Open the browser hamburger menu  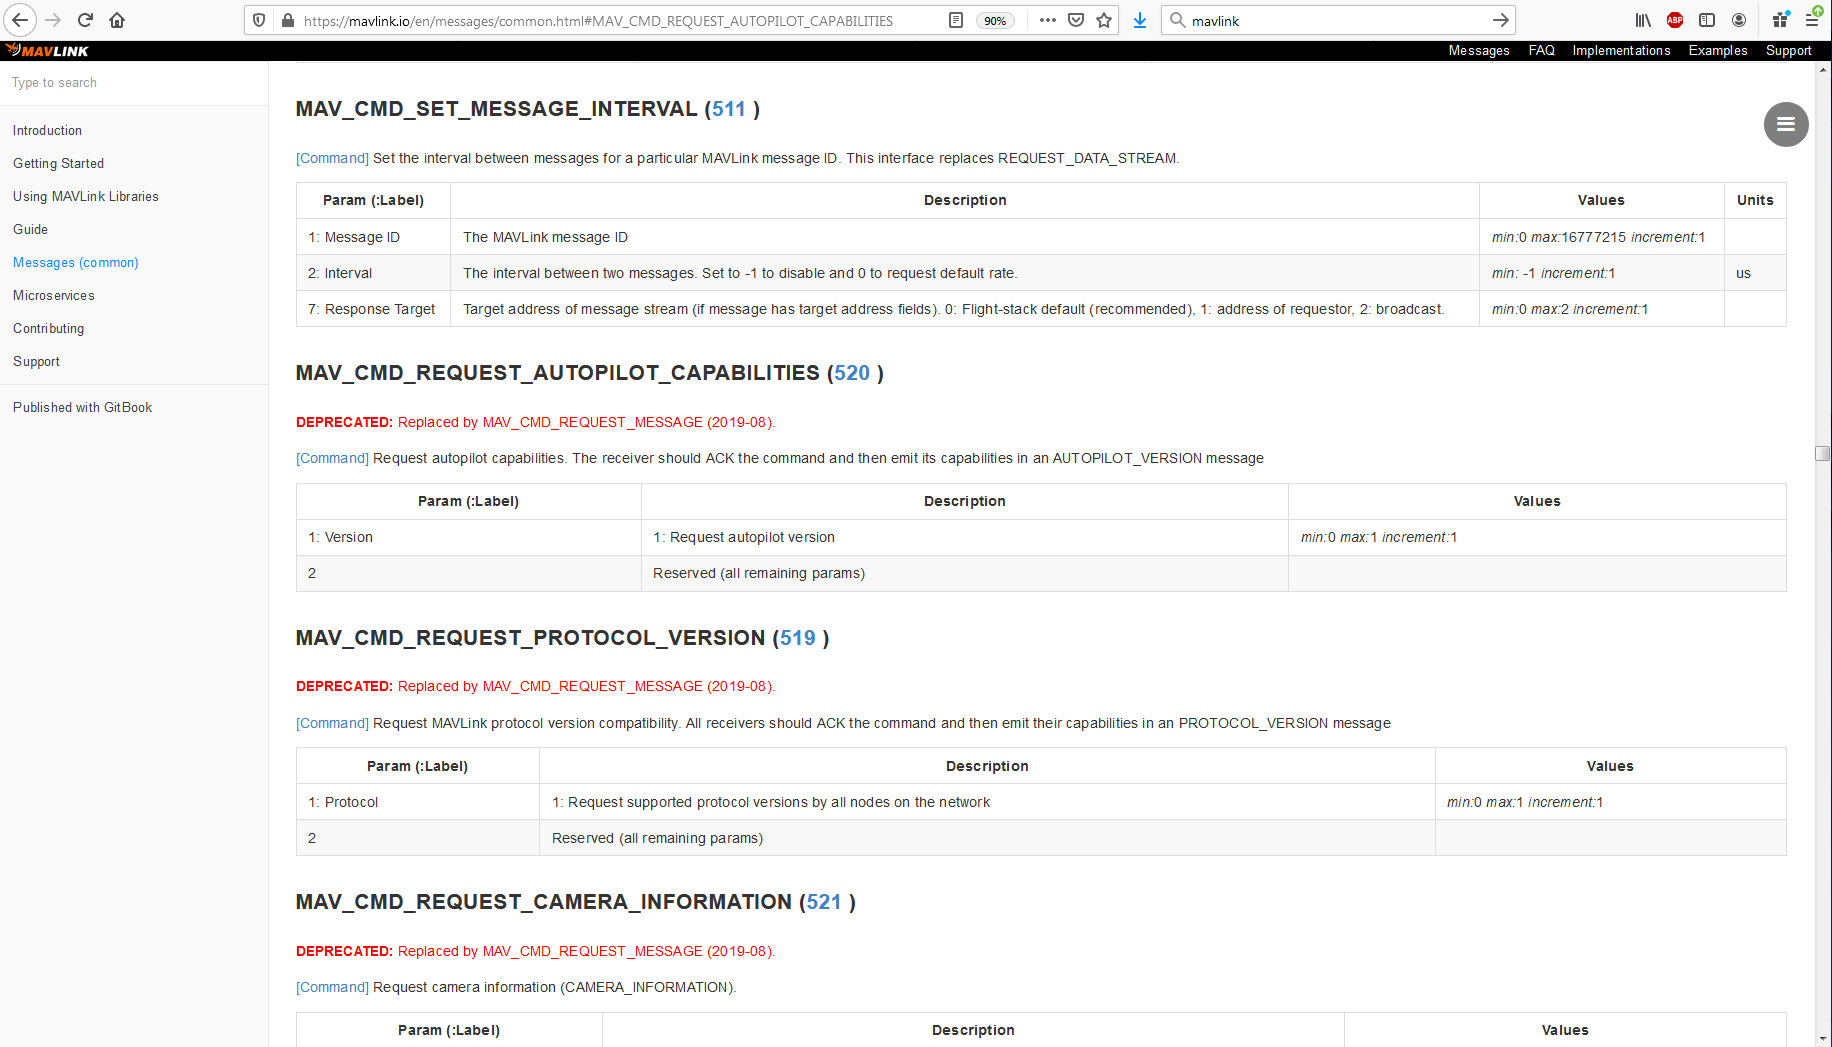point(1815,20)
